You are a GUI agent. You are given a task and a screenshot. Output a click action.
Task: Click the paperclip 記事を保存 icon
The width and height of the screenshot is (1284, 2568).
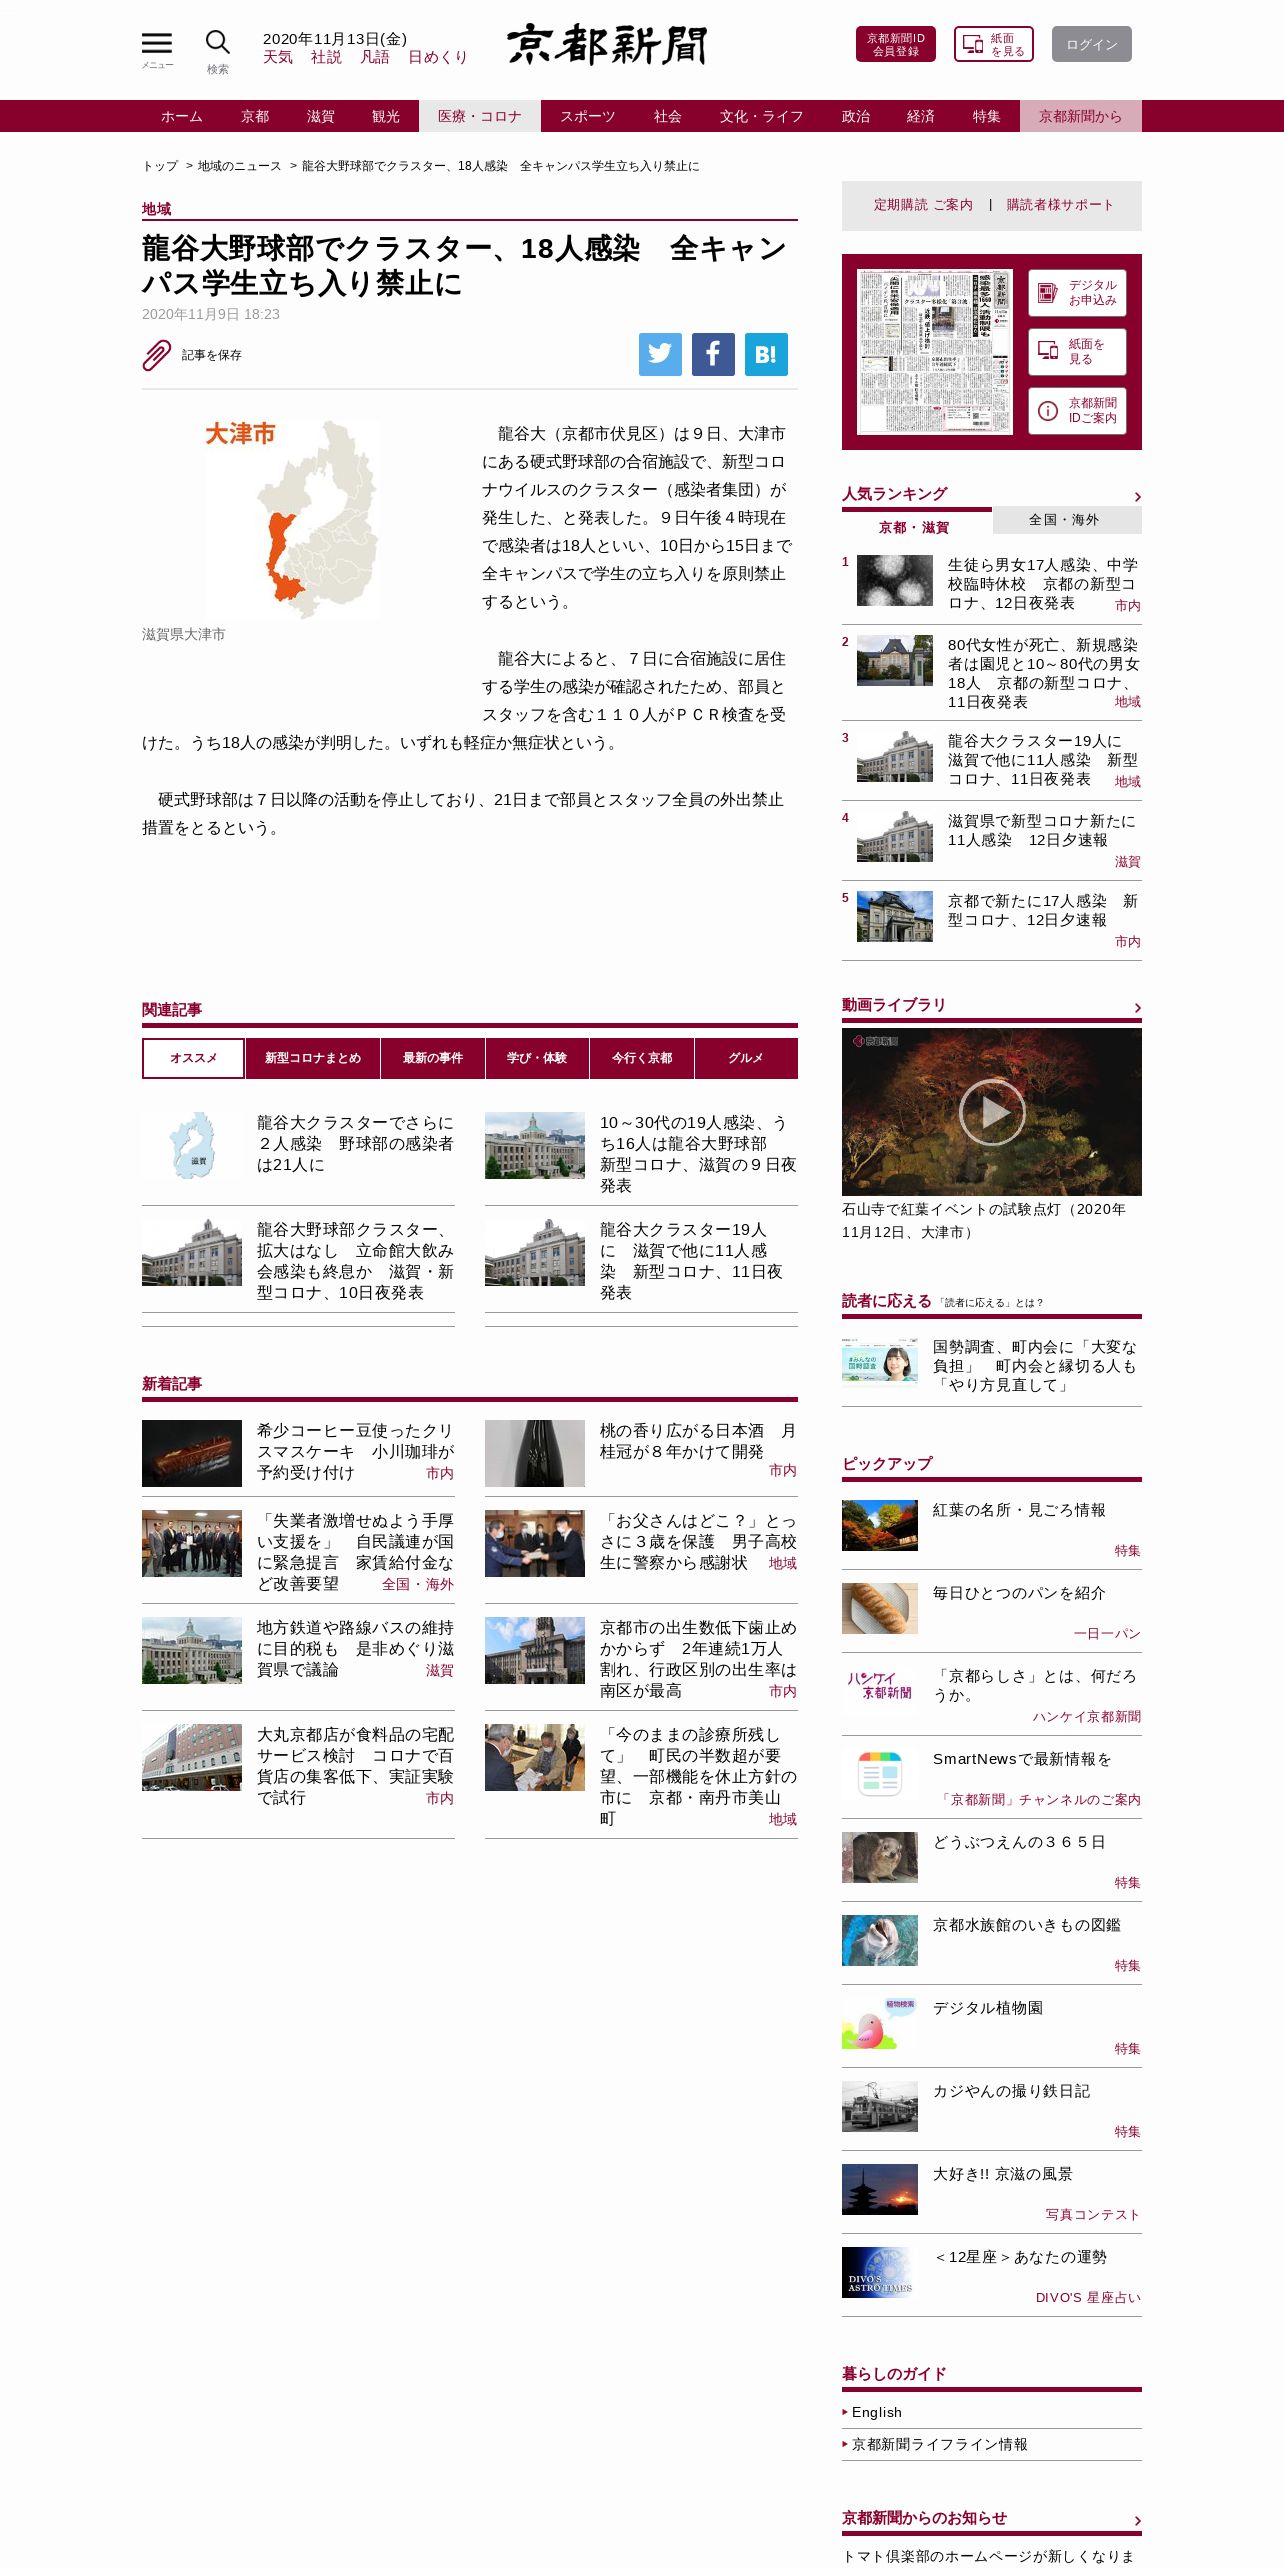pyautogui.click(x=157, y=355)
